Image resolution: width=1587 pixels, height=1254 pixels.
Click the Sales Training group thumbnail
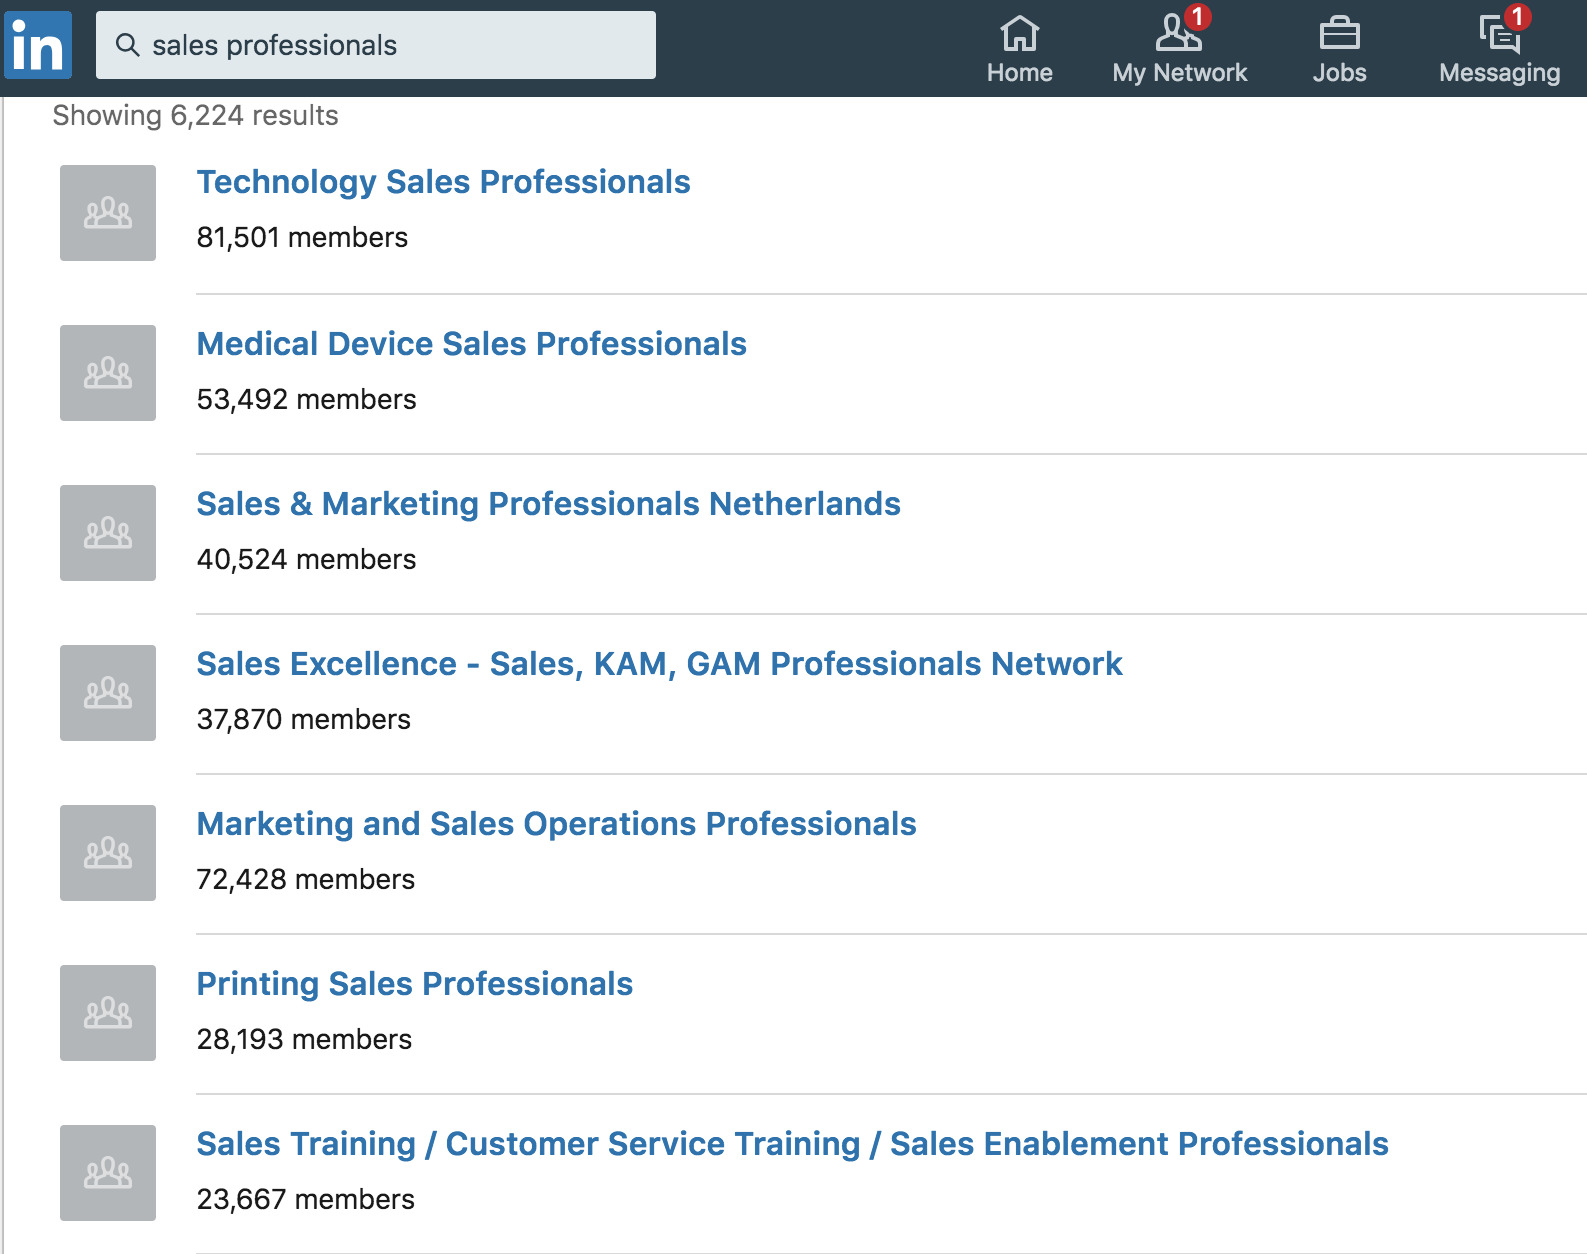[x=108, y=1173]
